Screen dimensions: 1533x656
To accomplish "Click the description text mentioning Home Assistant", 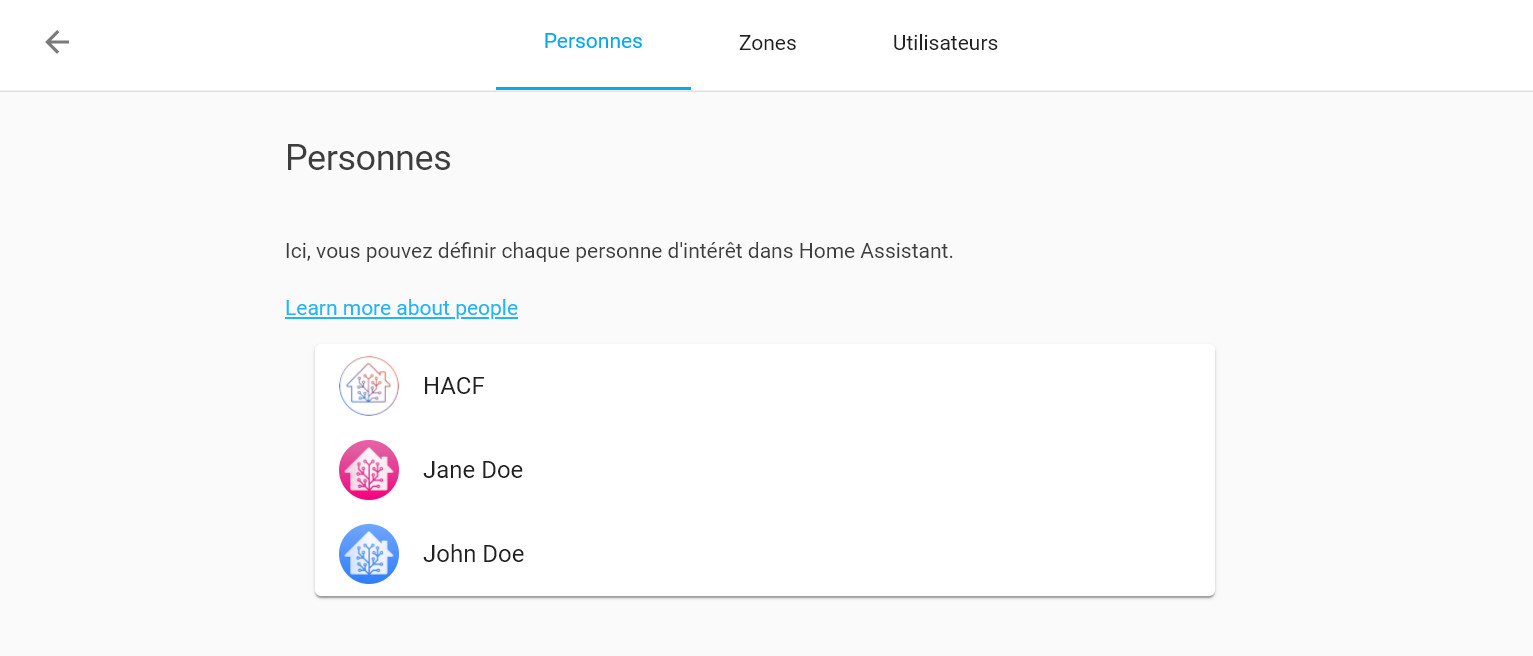I will tap(619, 251).
